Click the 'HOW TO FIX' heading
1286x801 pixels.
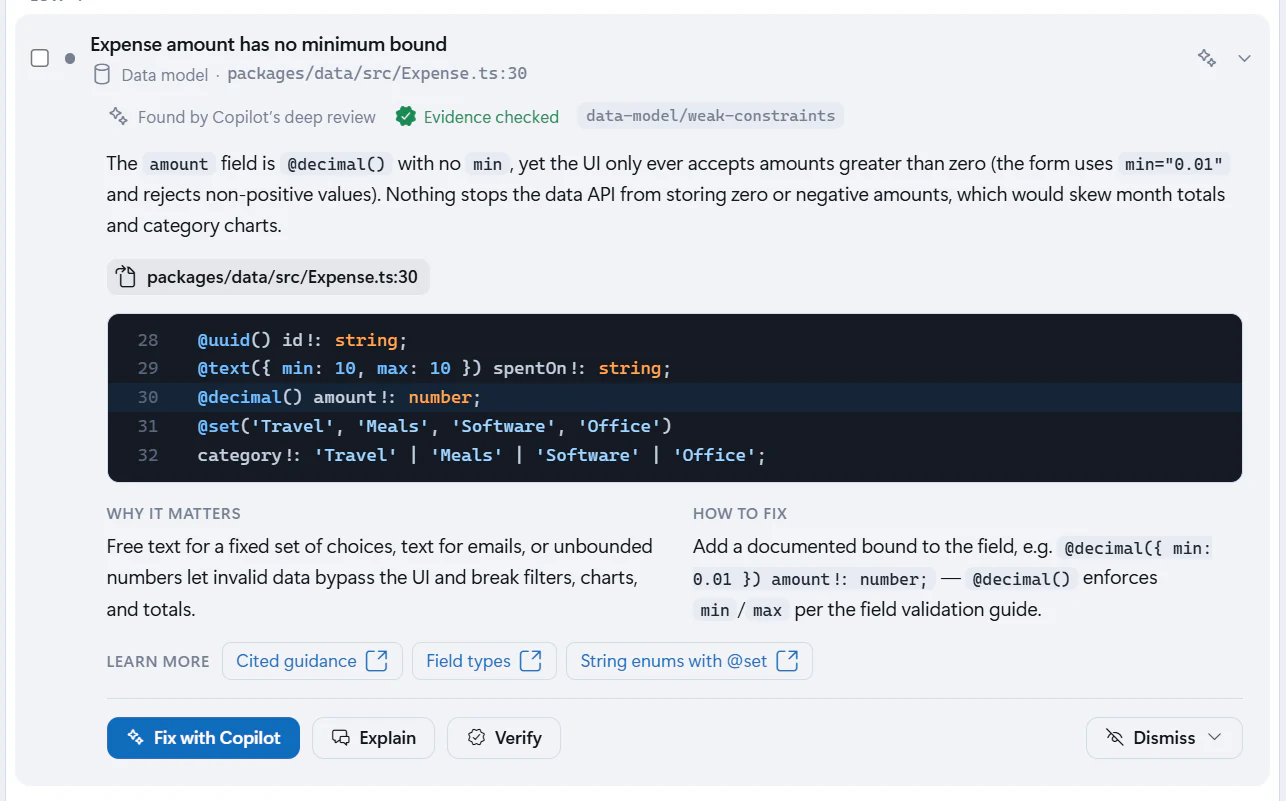coord(740,514)
